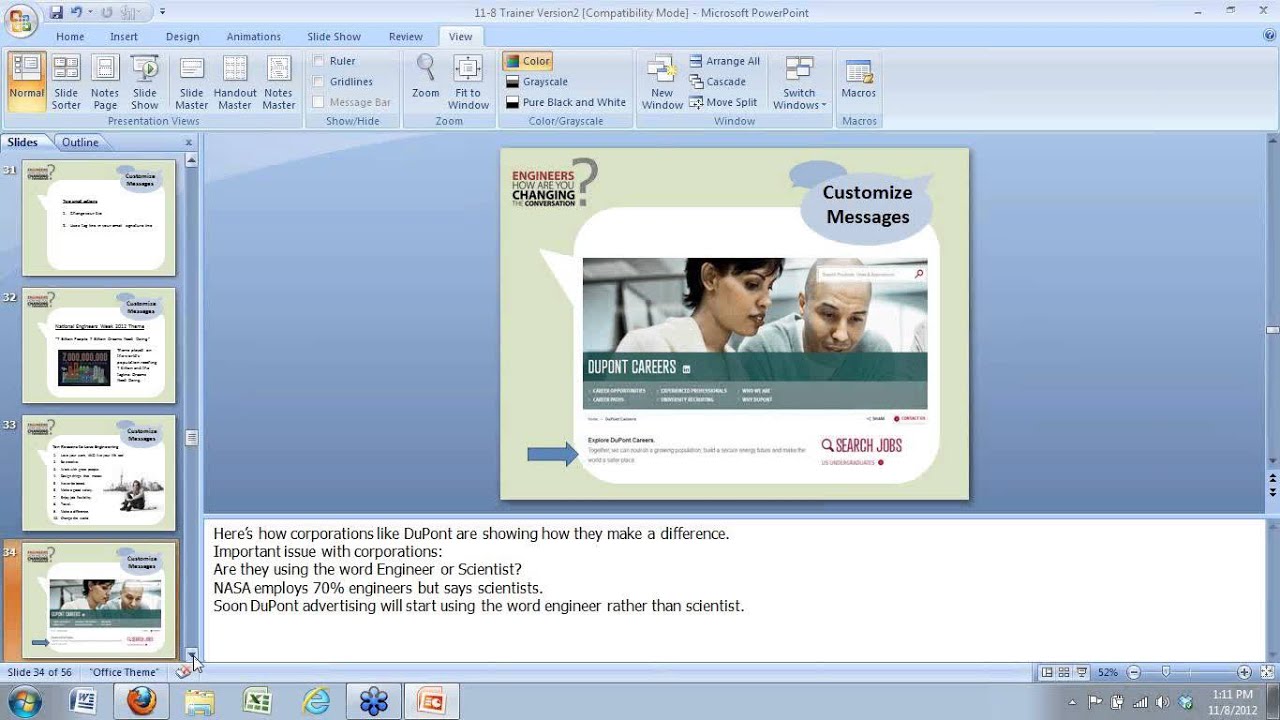Zoom in with the plus button
This screenshot has width=1280, height=720.
click(1244, 672)
